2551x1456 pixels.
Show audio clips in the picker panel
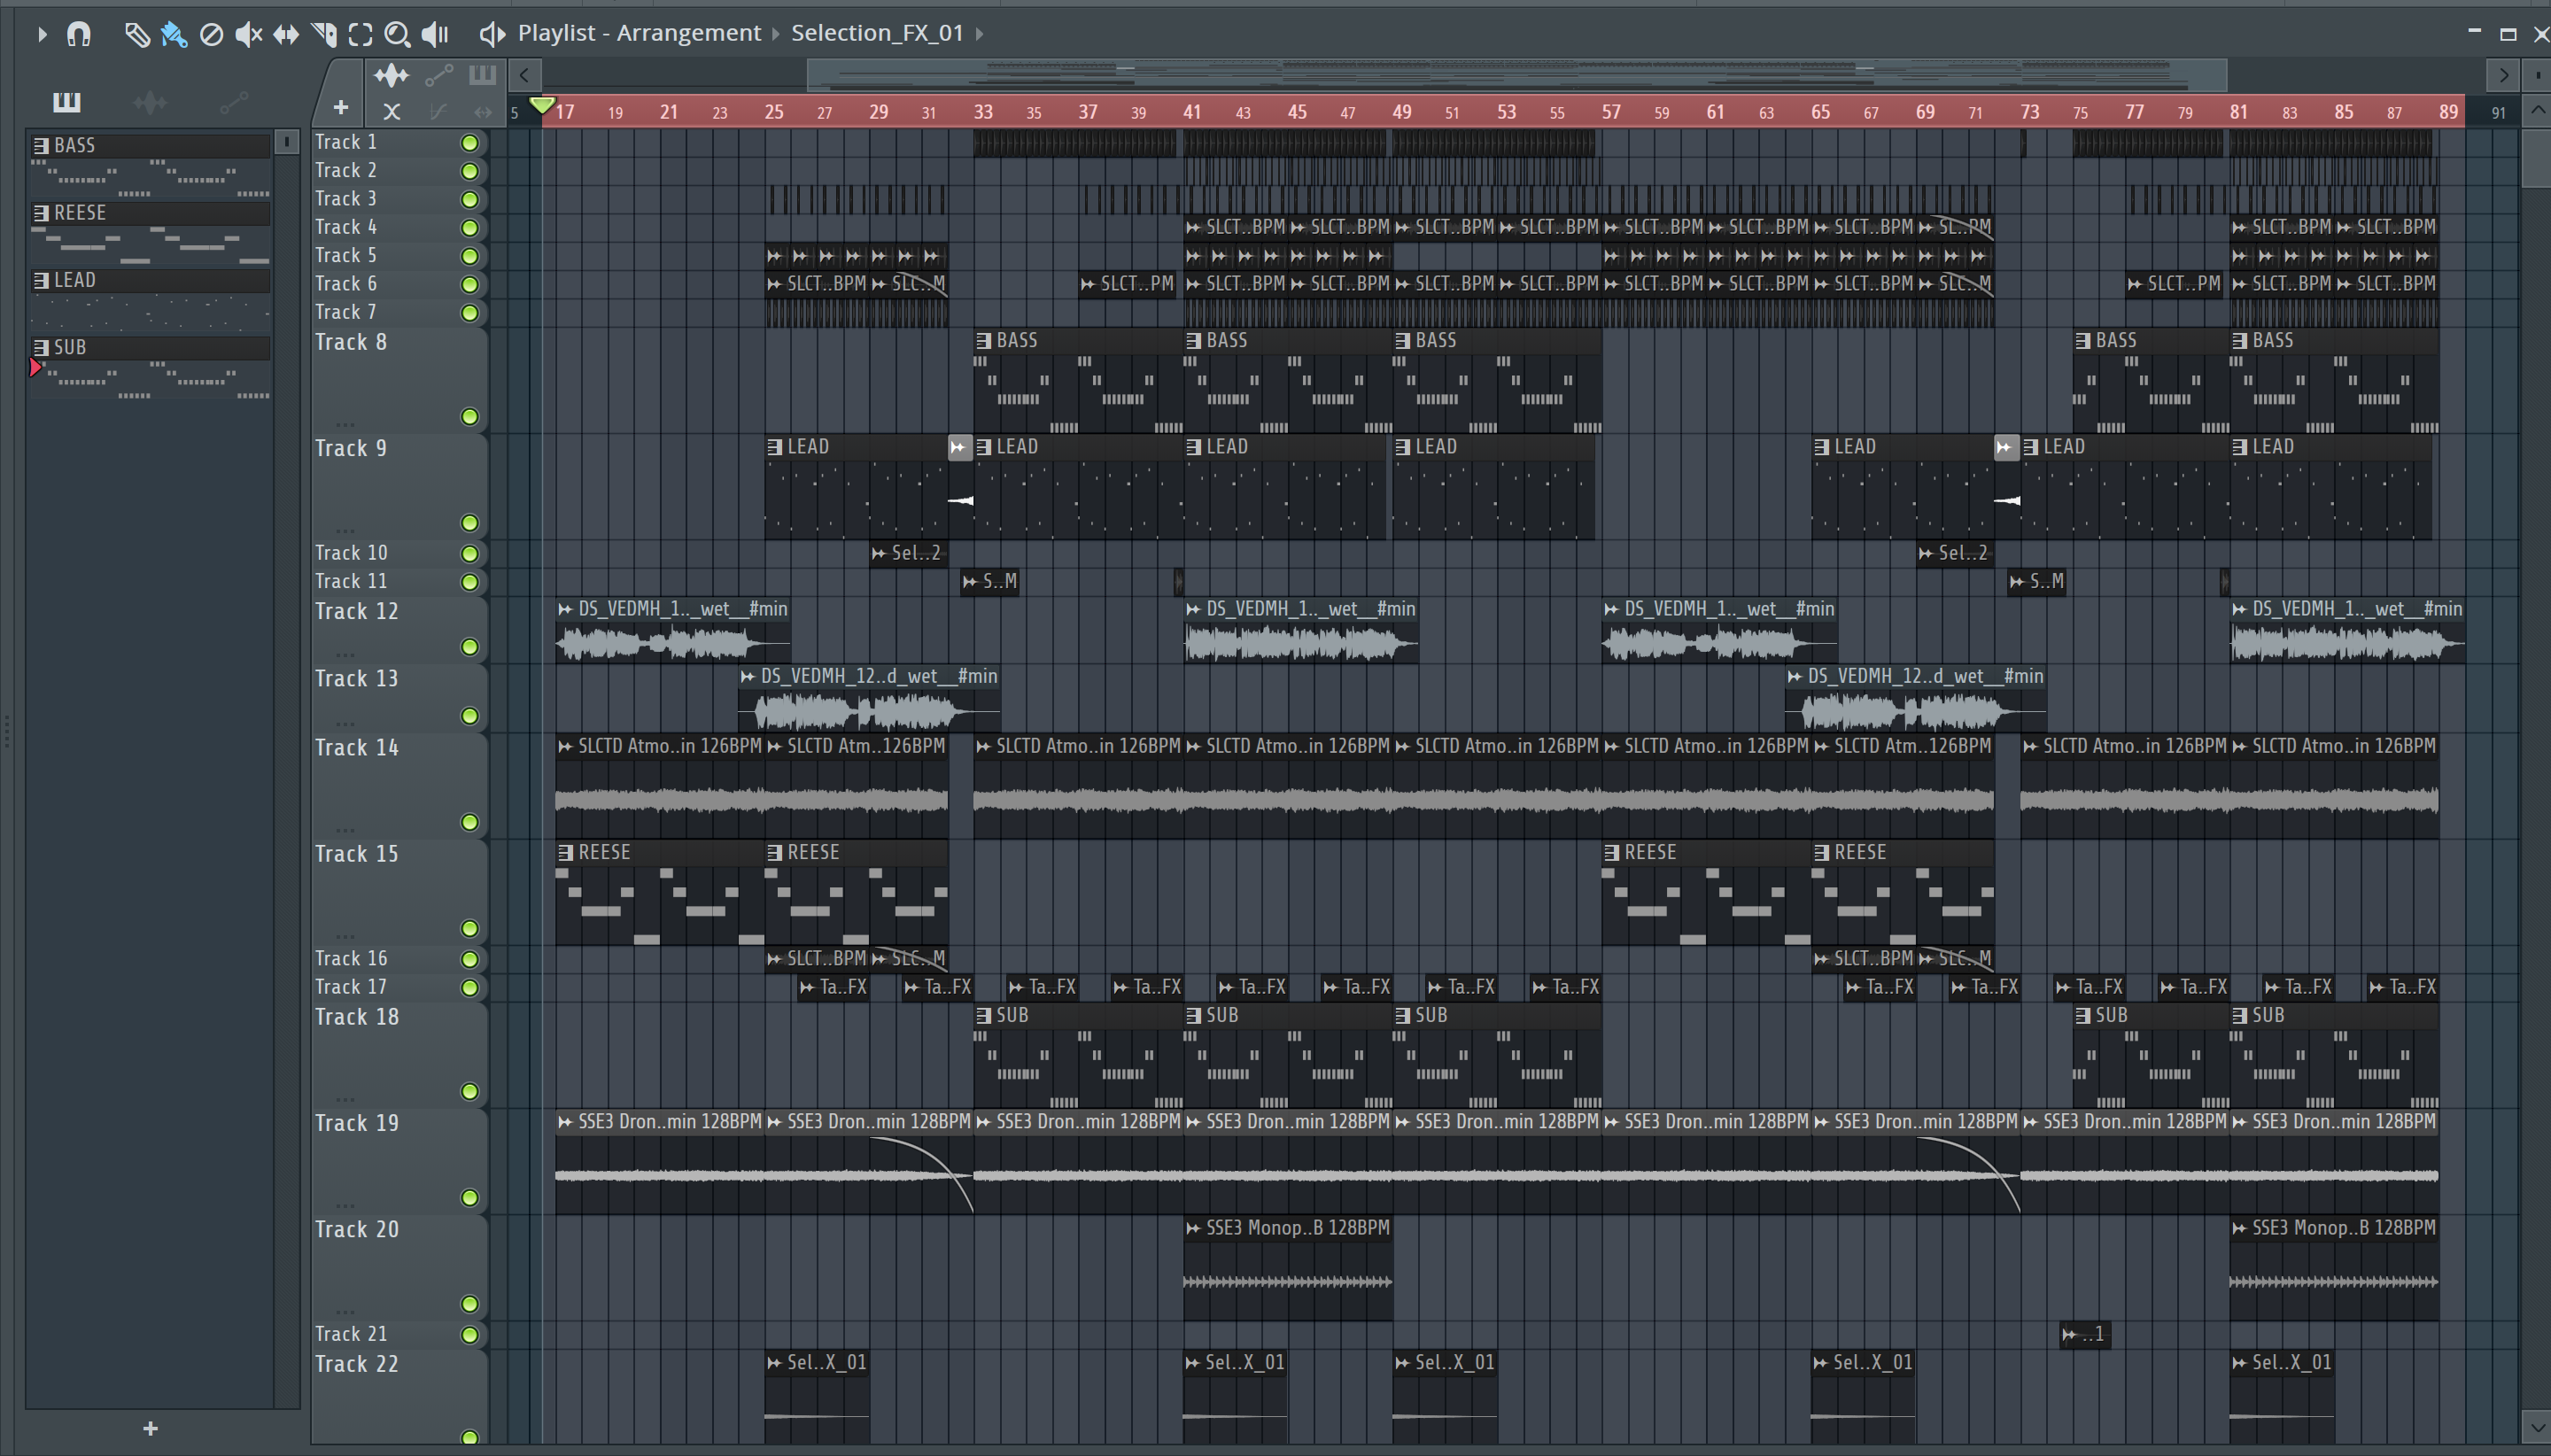coord(150,102)
